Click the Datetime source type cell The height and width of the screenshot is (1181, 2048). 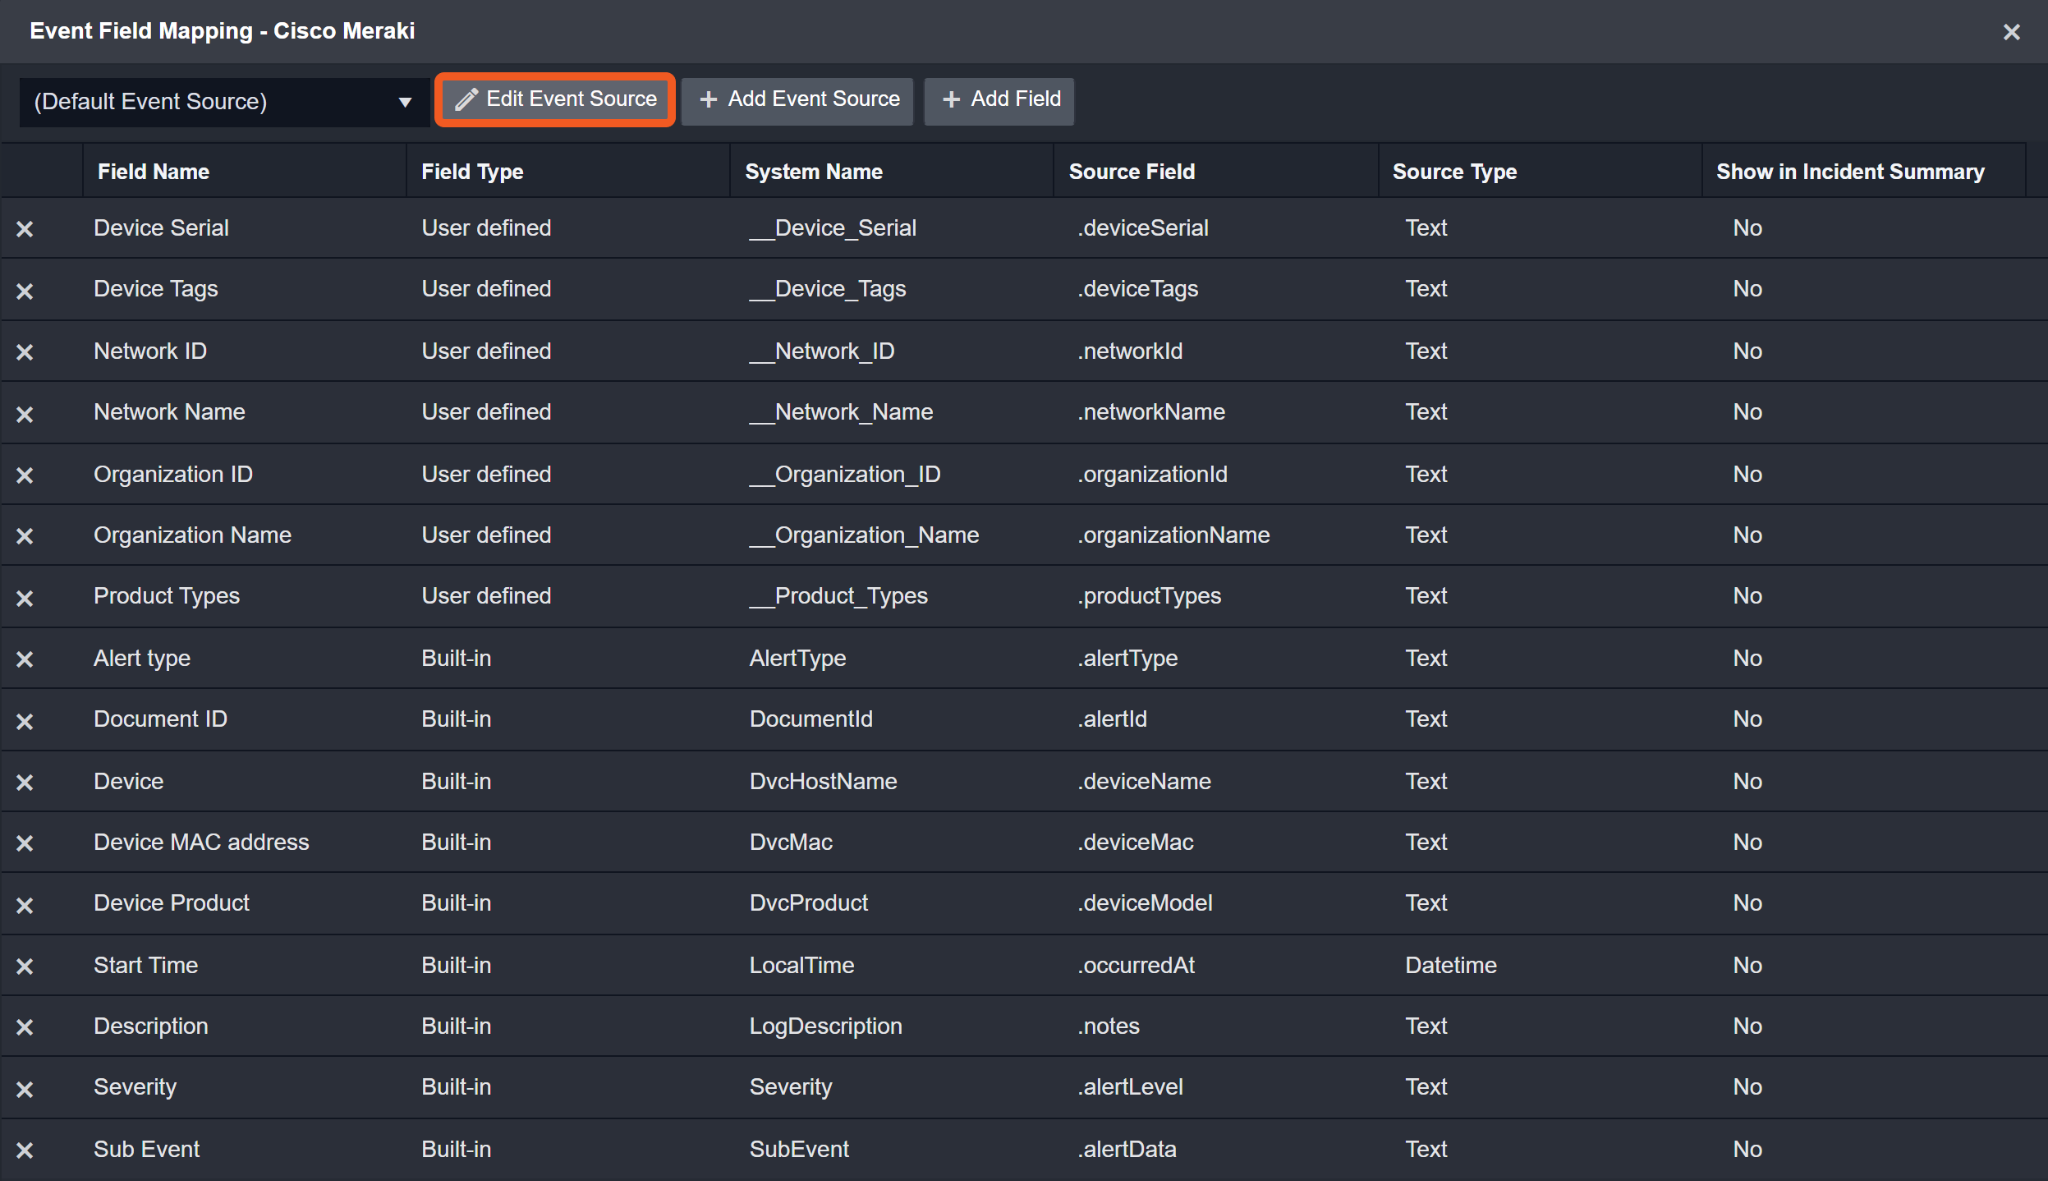coord(1450,965)
